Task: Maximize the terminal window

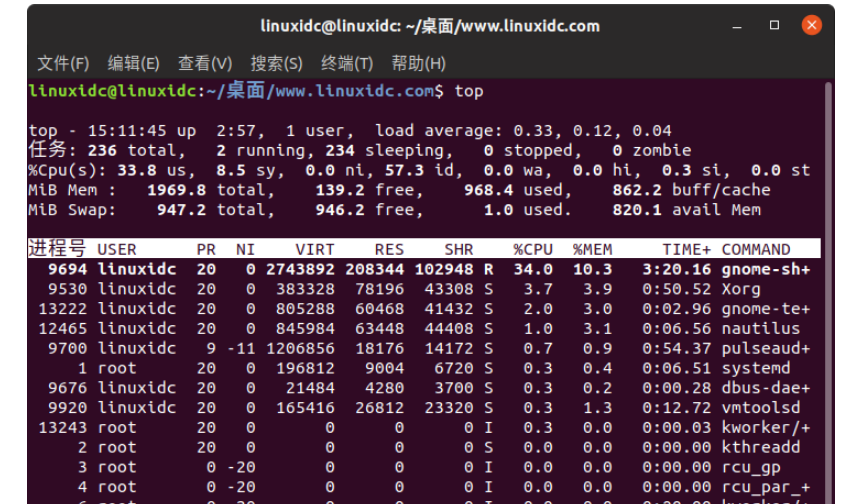Action: [x=774, y=25]
